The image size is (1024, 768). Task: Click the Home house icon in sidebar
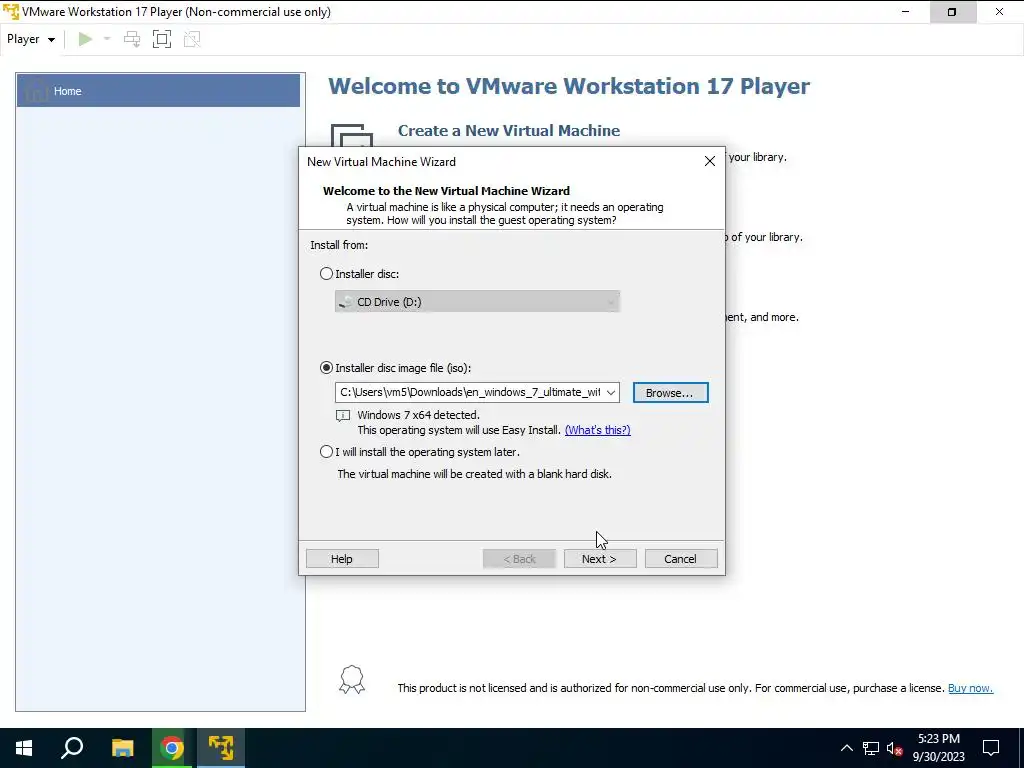pos(36,90)
